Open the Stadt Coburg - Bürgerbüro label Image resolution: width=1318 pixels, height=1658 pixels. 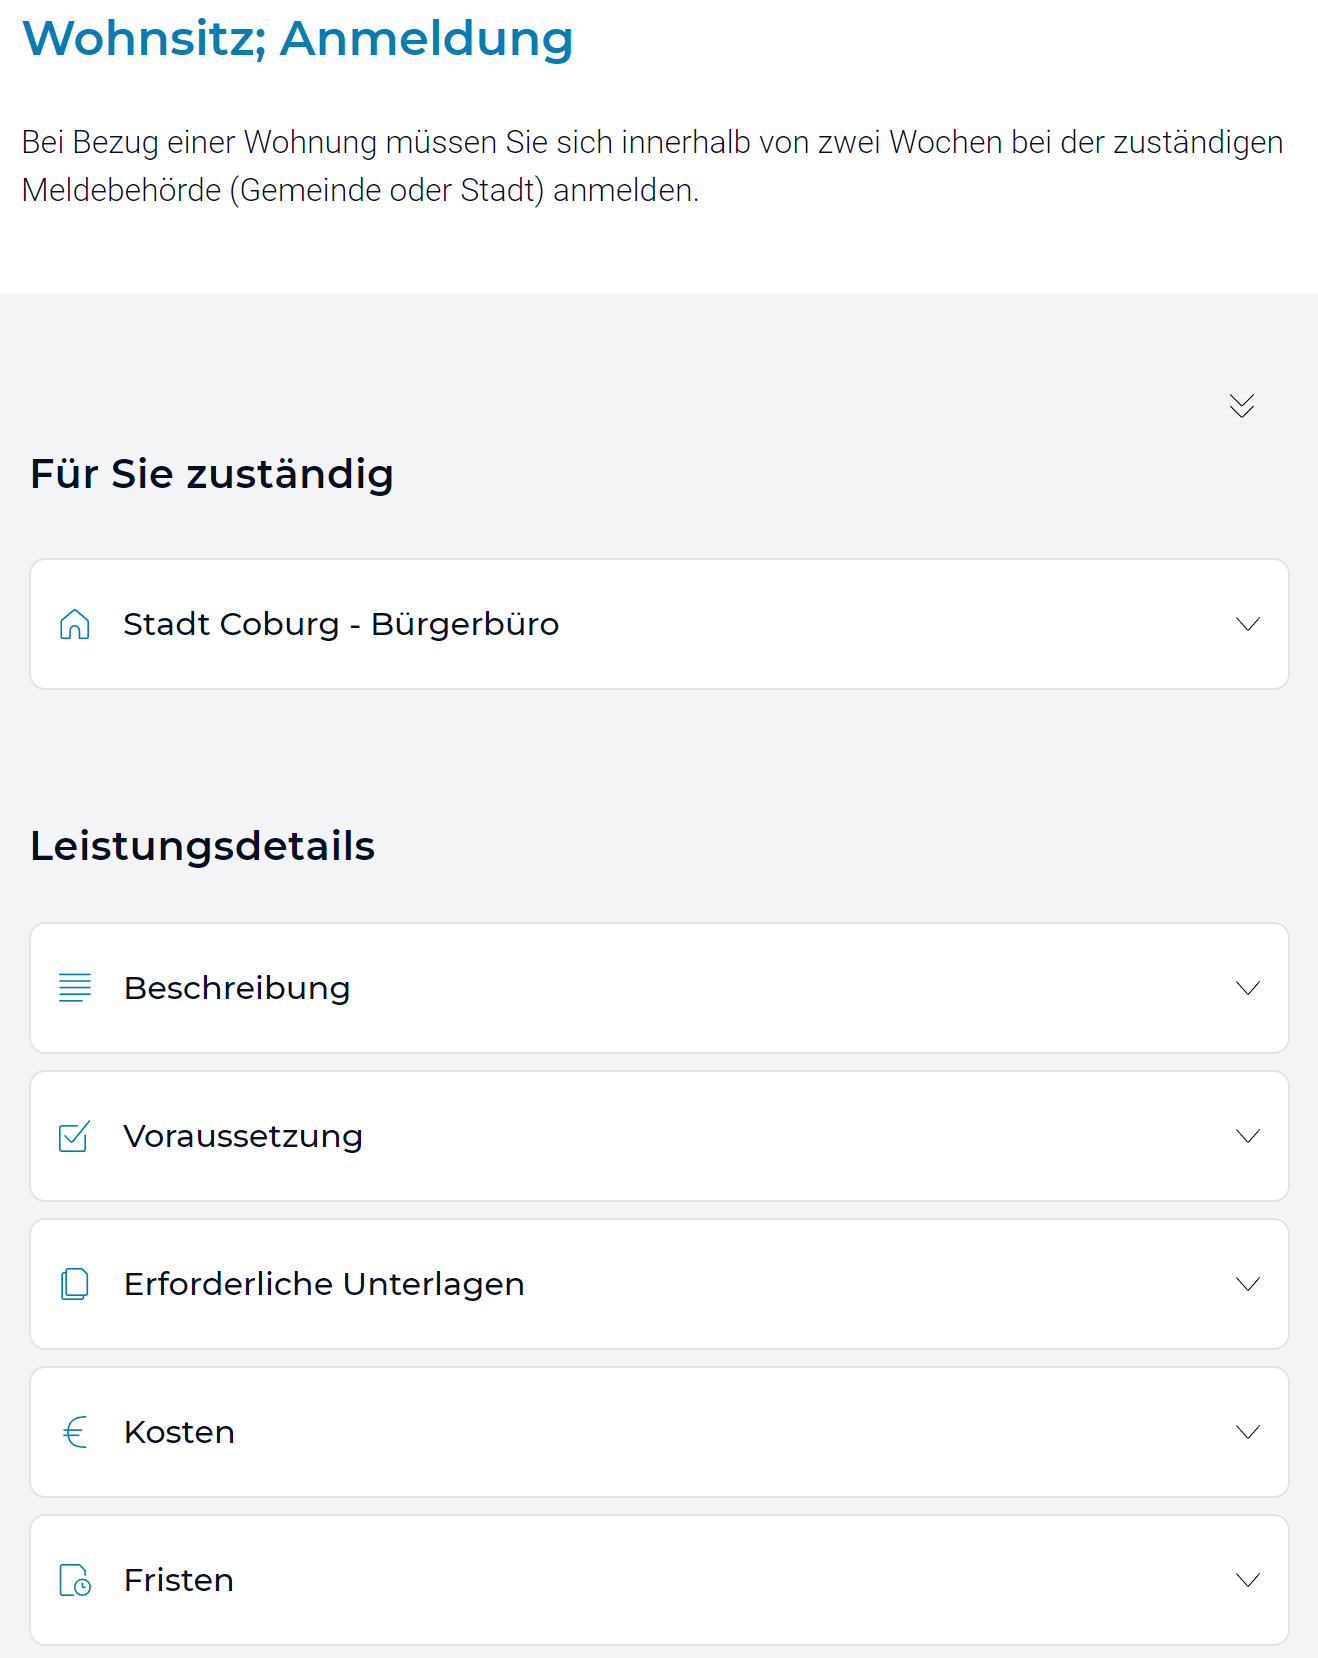pyautogui.click(x=341, y=624)
